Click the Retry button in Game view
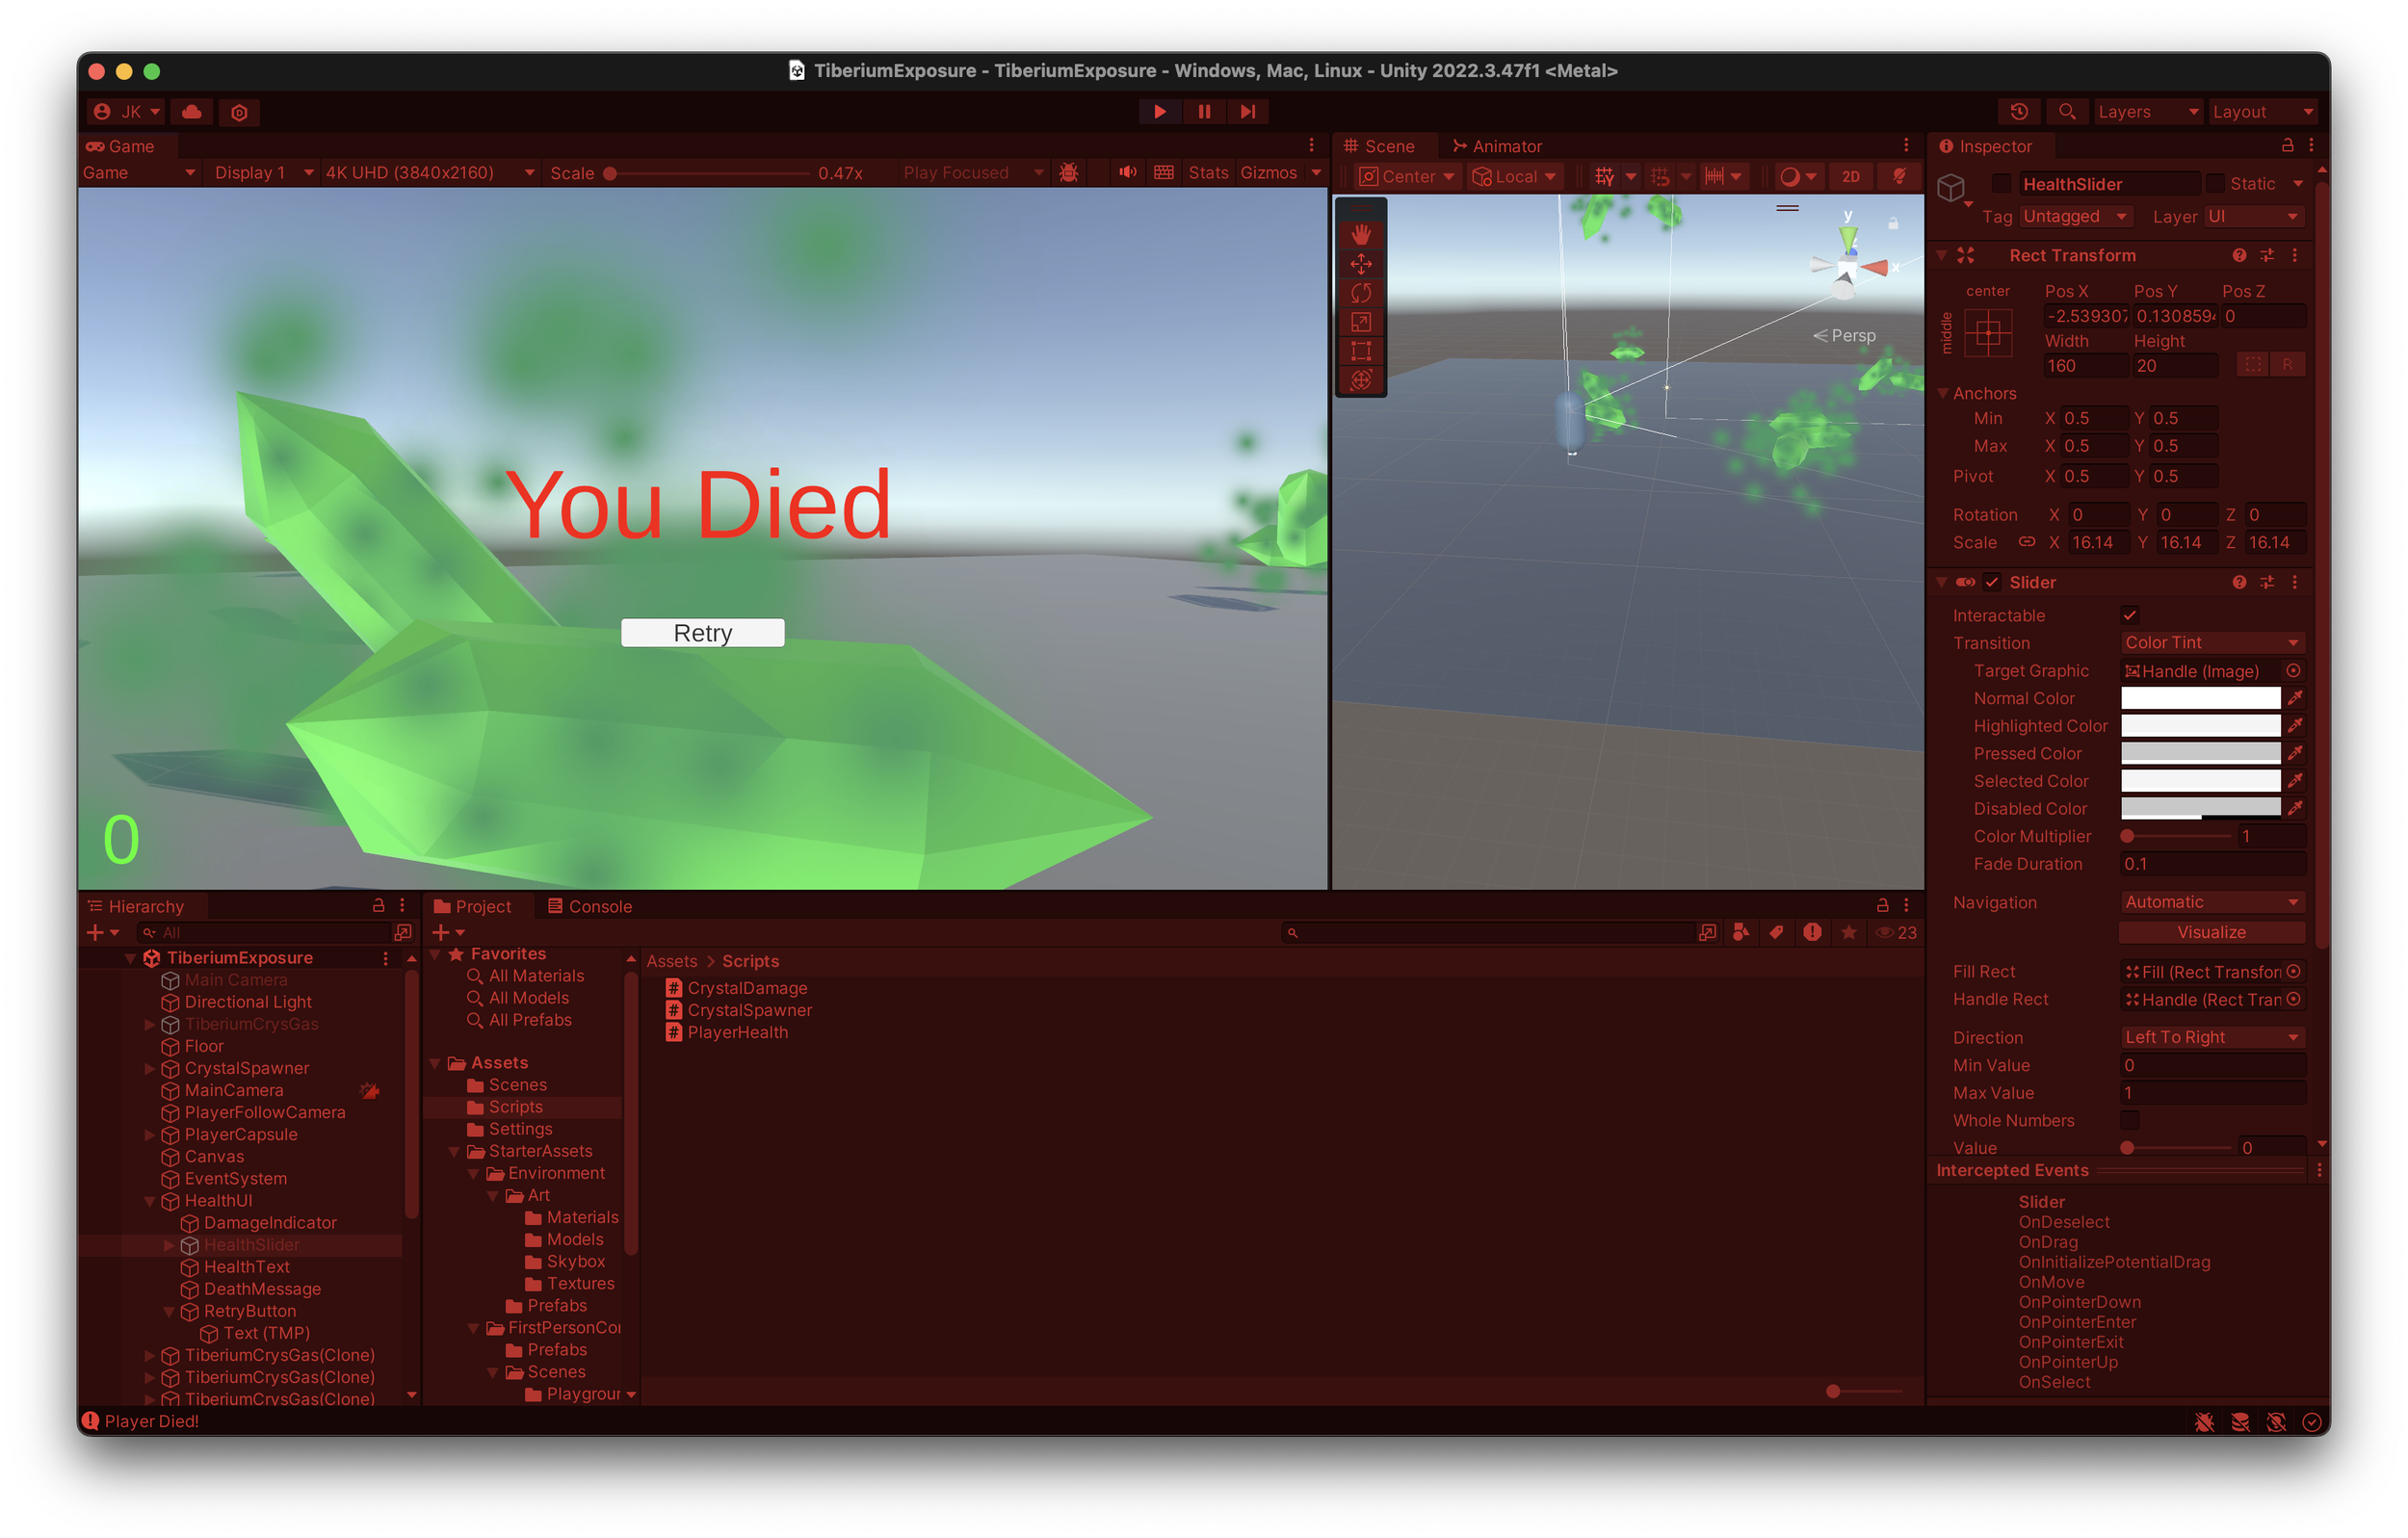The height and width of the screenshot is (1538, 2408). point(702,633)
